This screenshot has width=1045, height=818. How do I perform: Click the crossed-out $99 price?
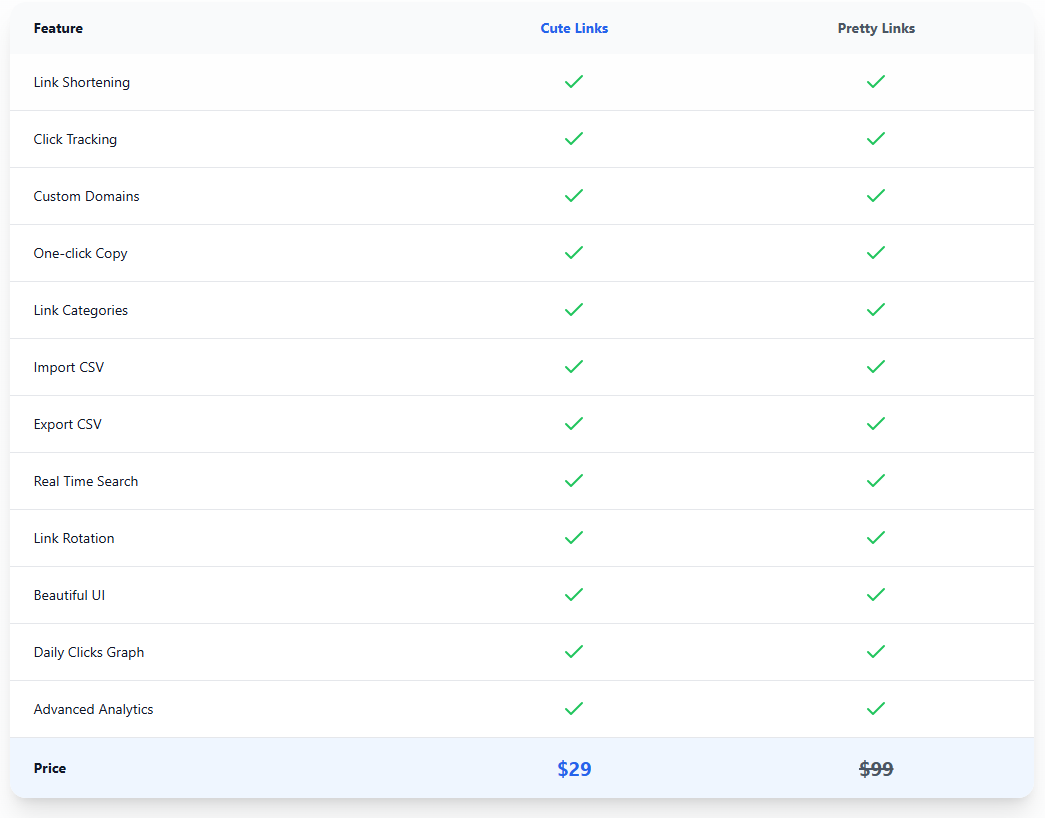[x=876, y=769]
